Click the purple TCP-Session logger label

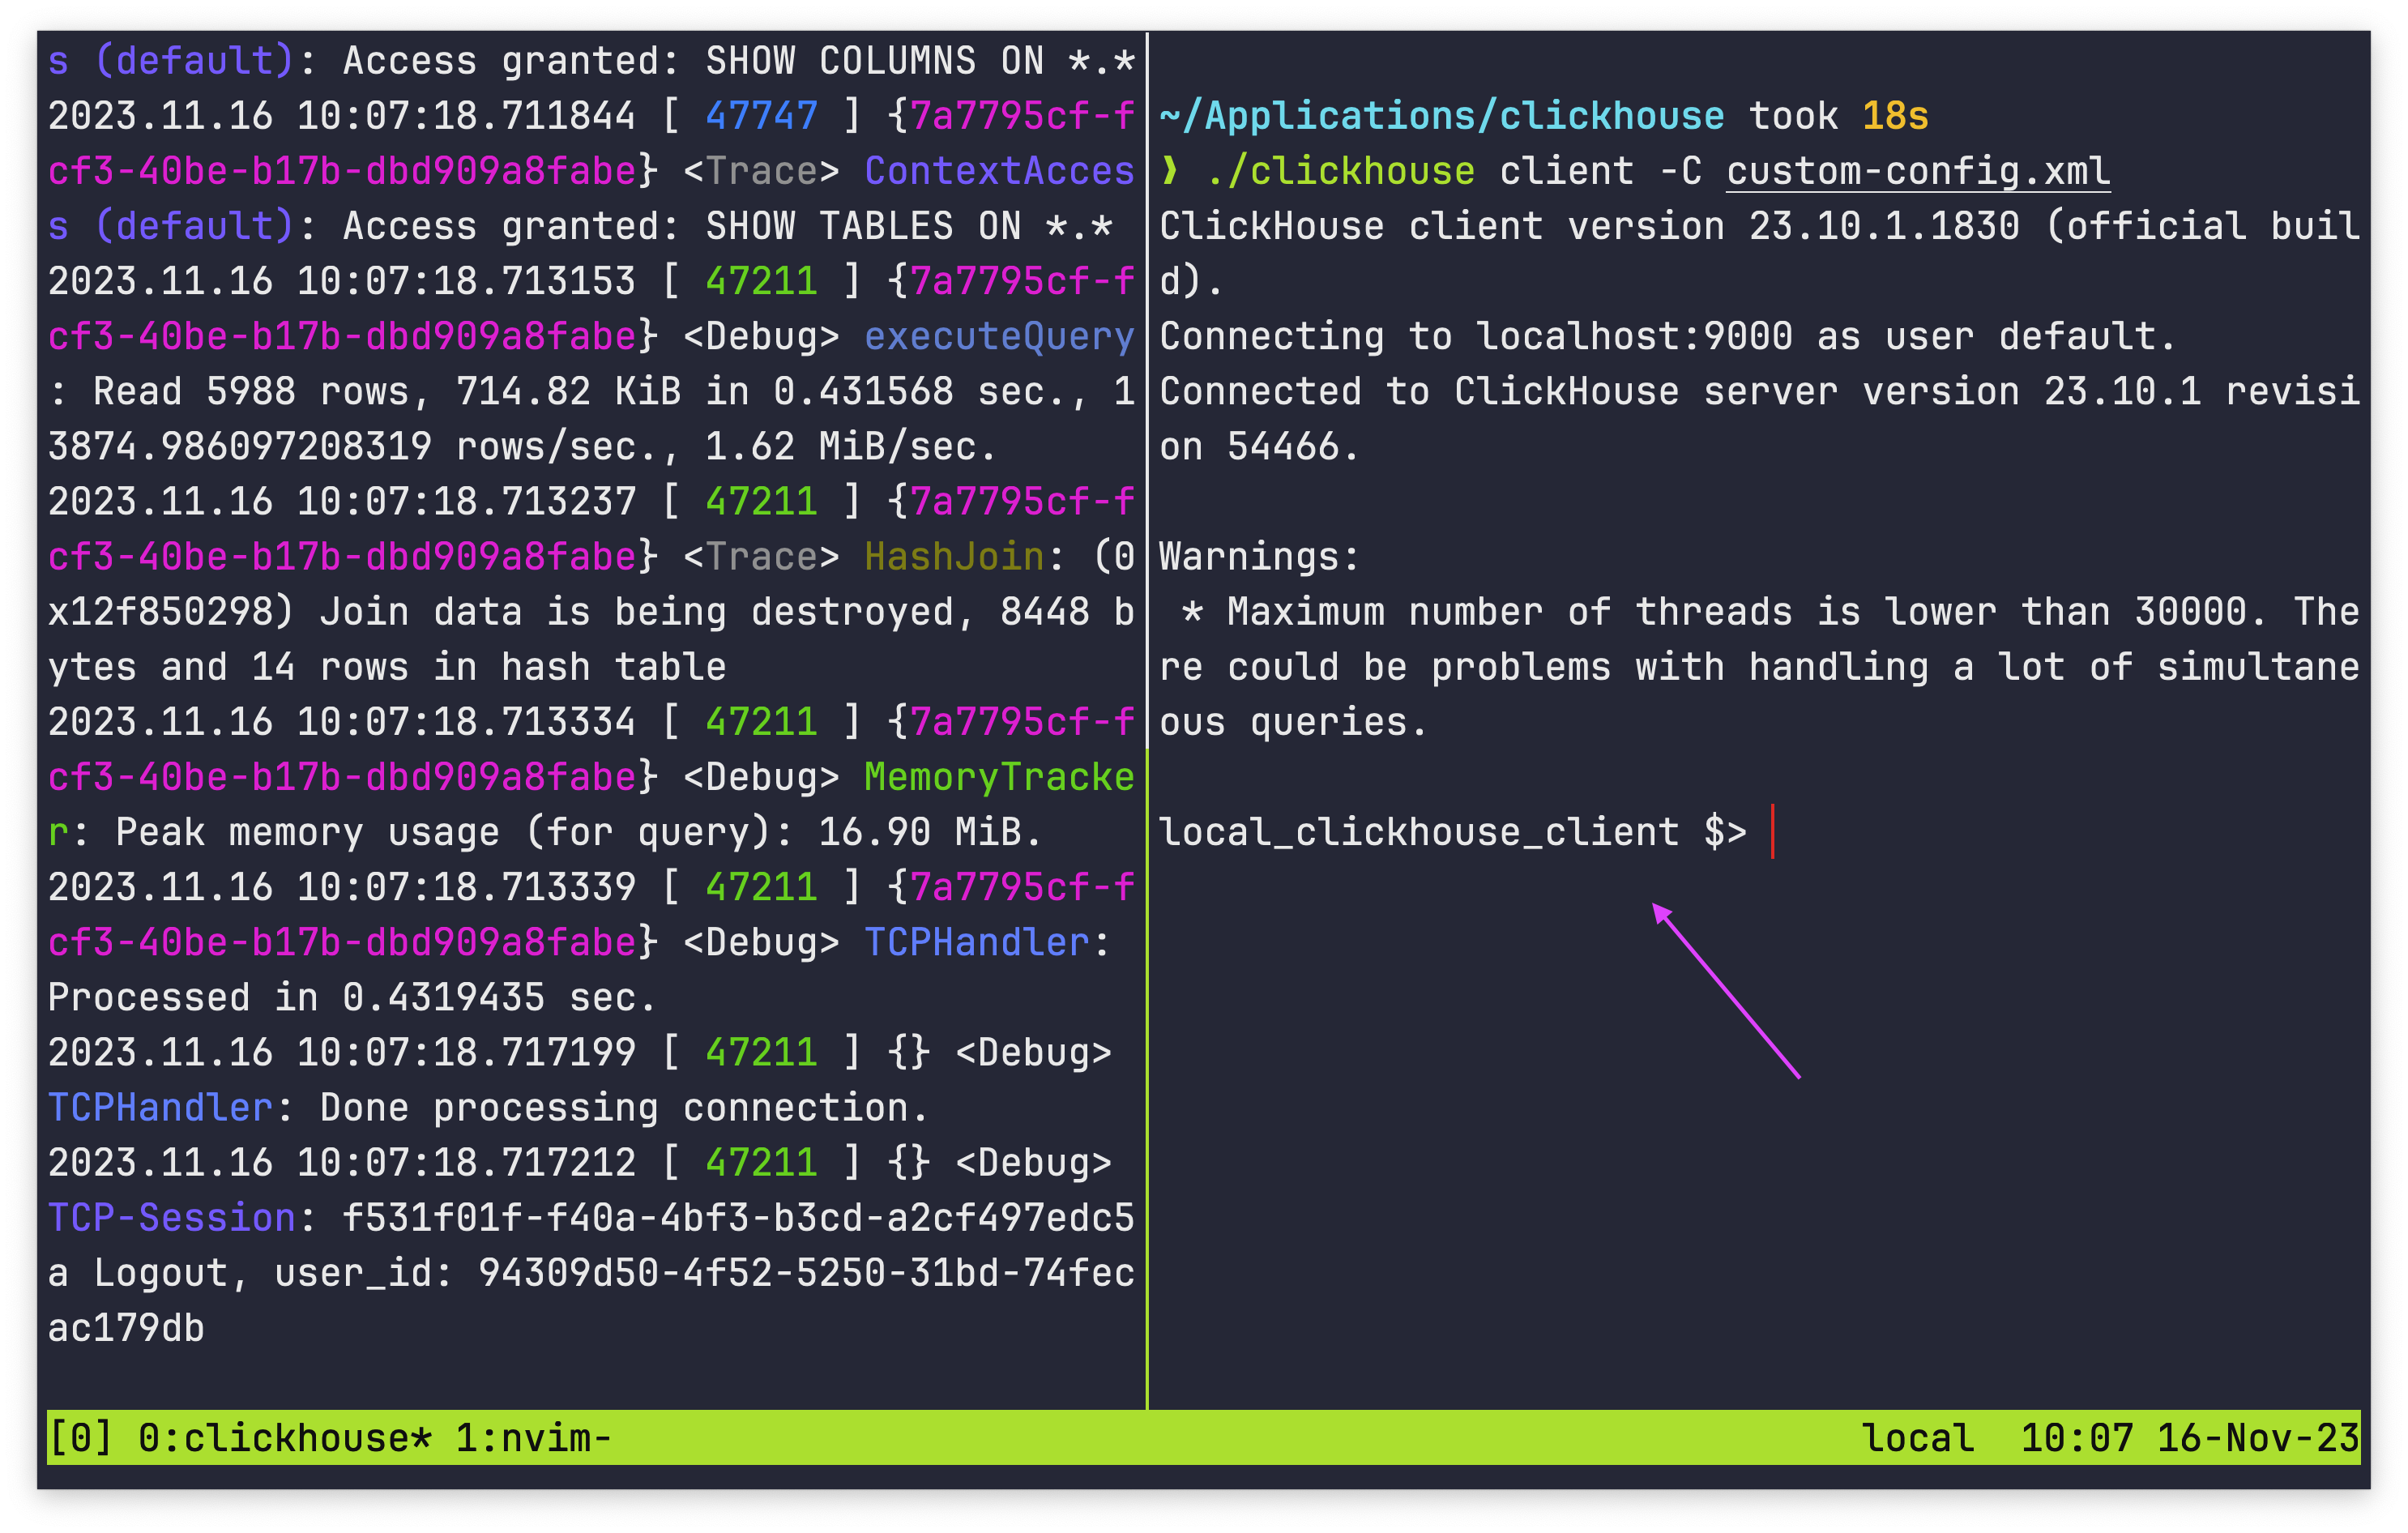172,1217
